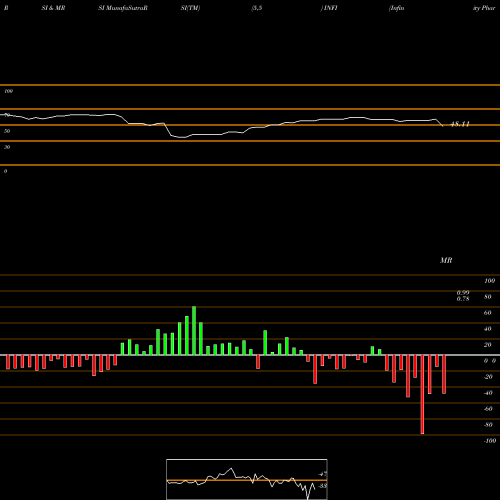Click the '-100' label on MR axis
500x500 pixels.
point(490,441)
